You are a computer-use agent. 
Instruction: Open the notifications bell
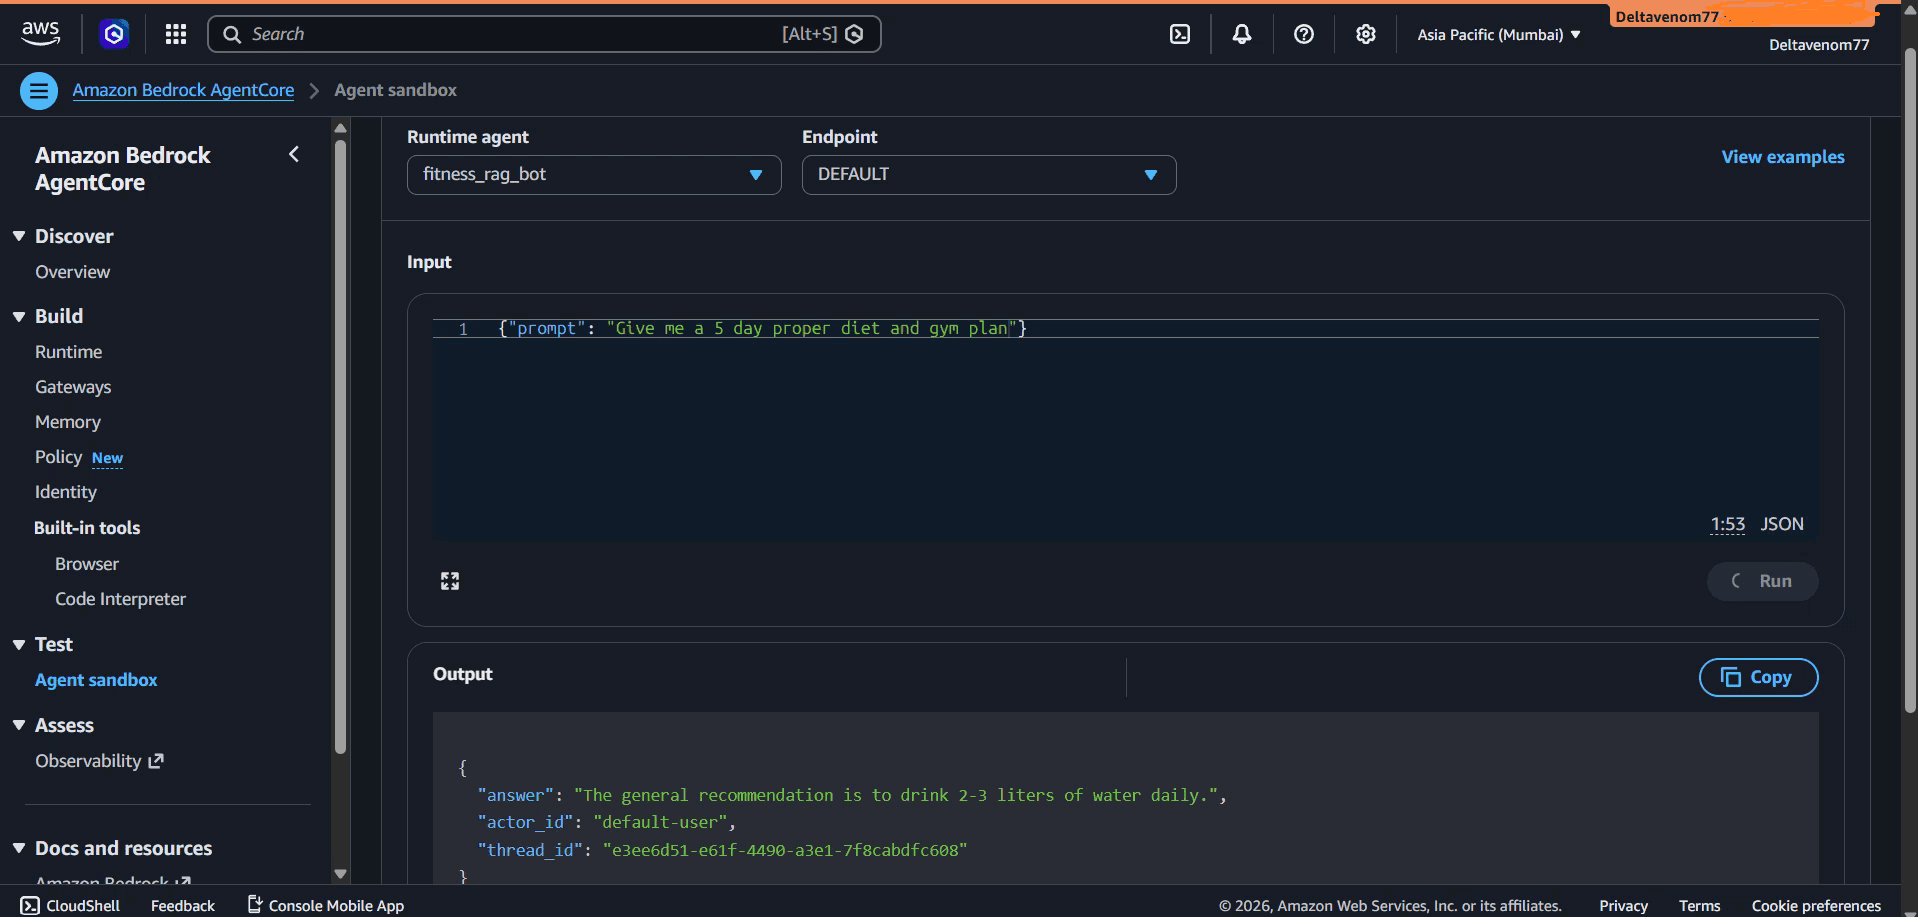point(1242,34)
